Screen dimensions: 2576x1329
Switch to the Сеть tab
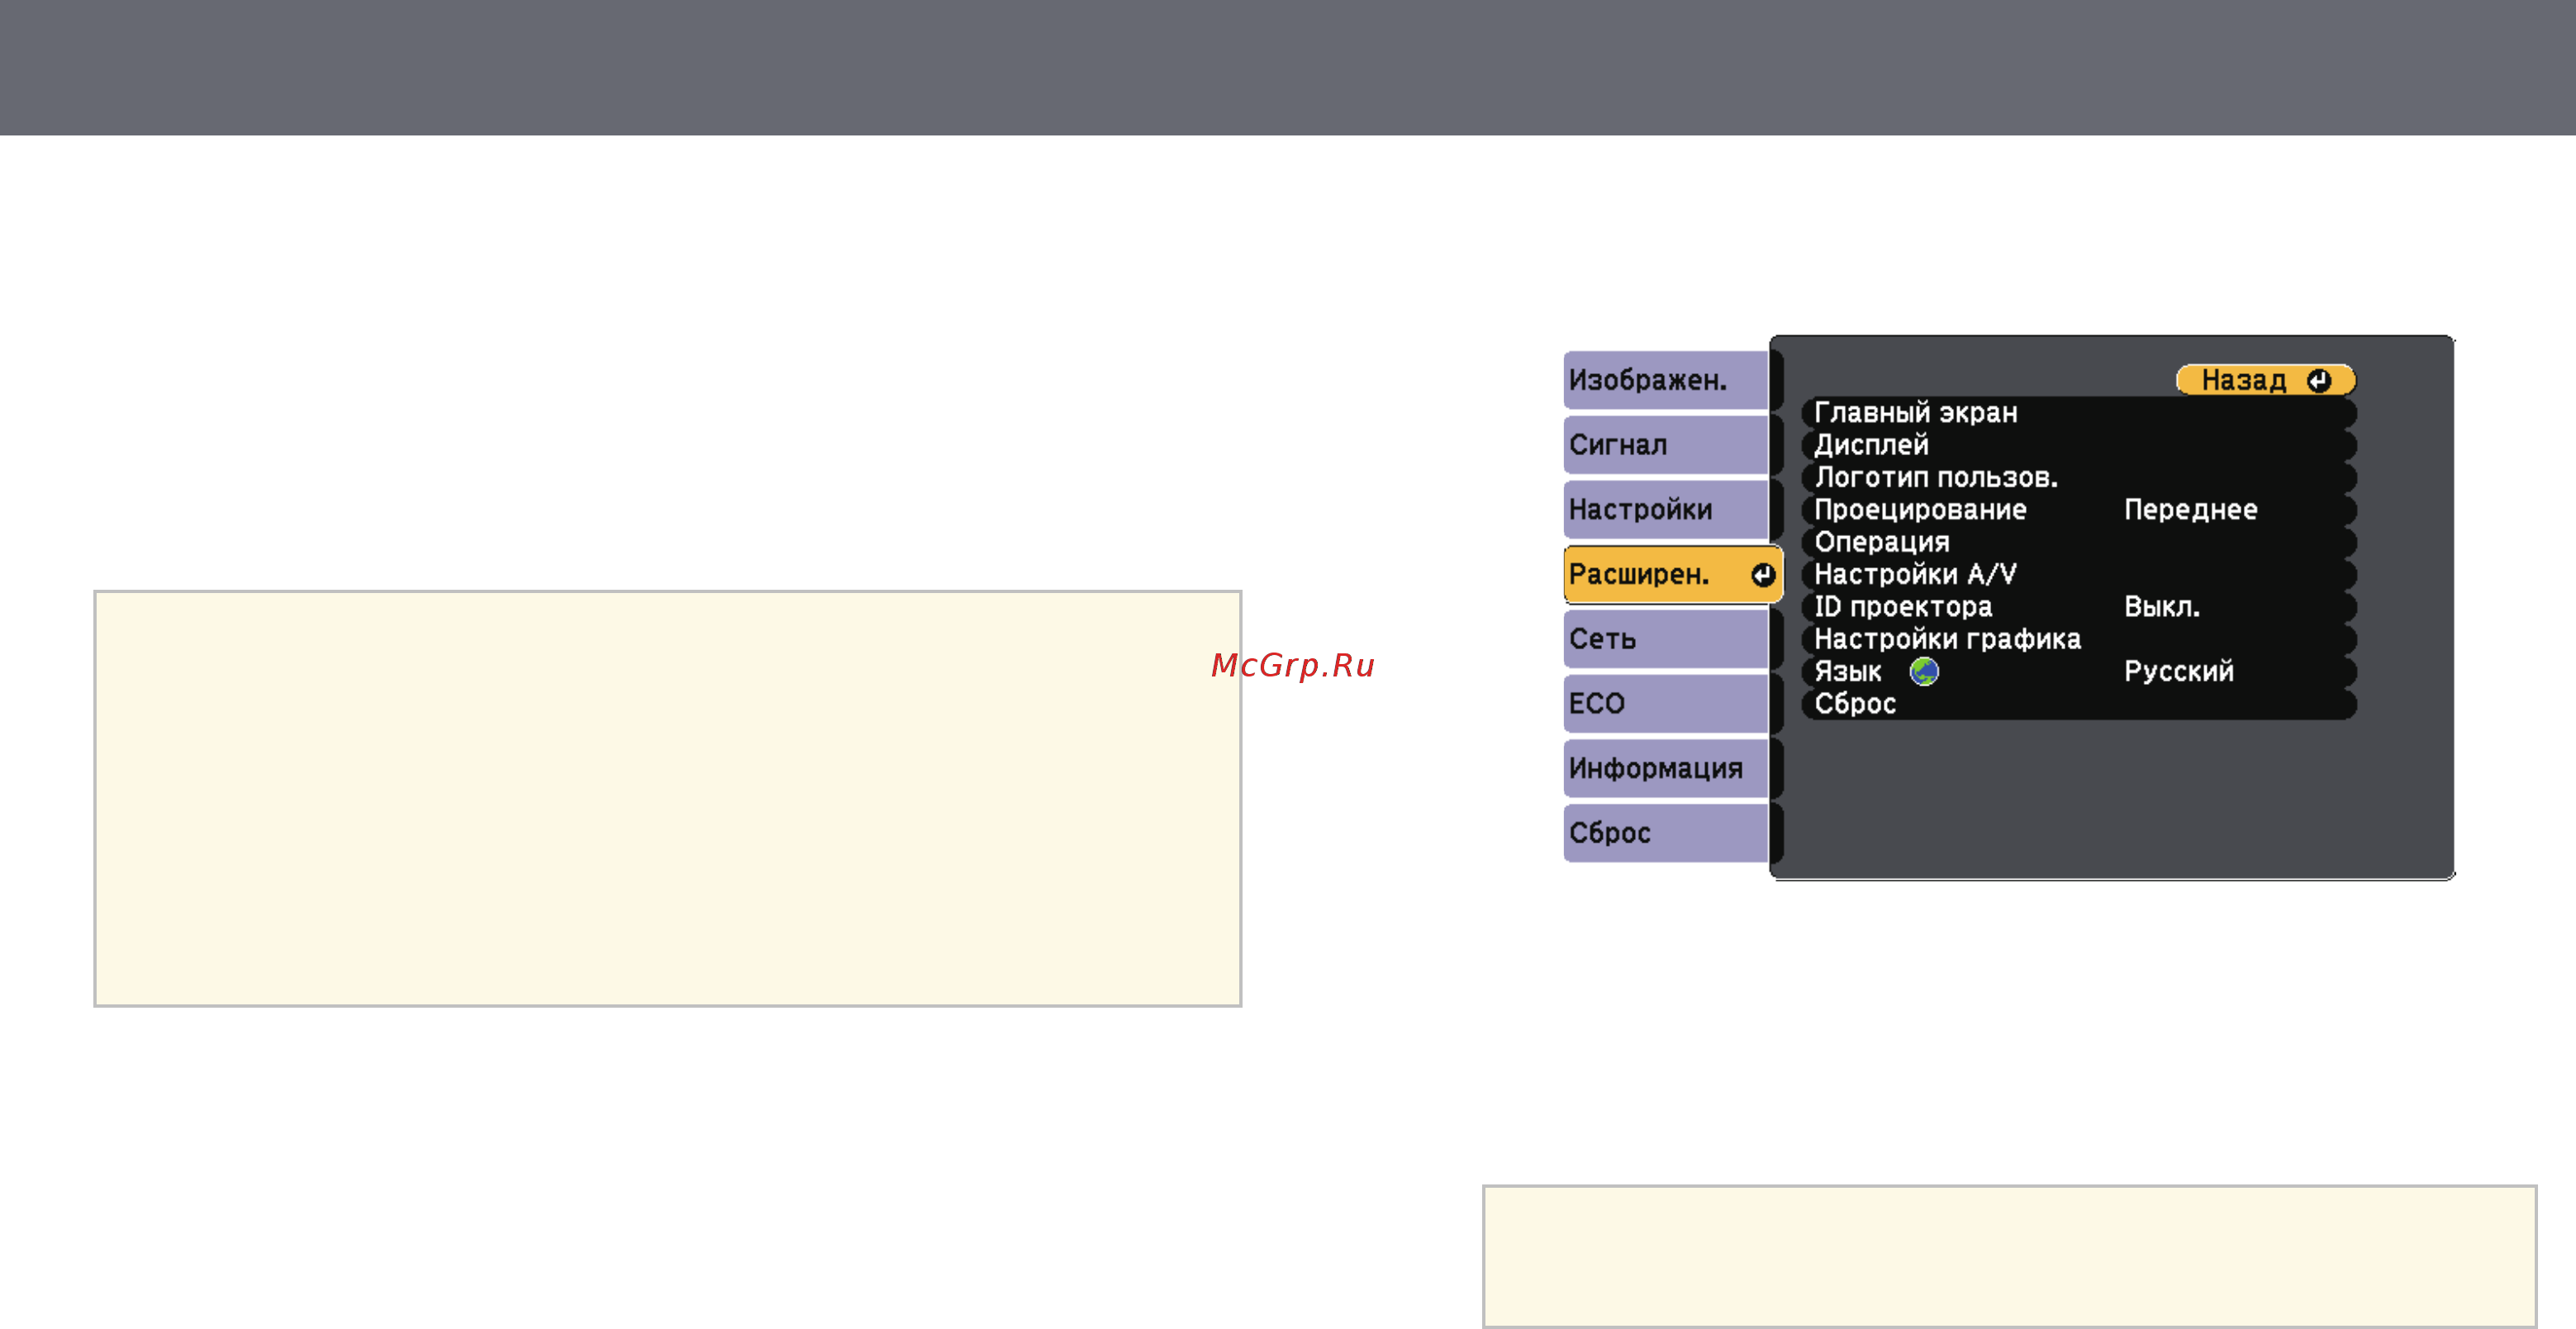[1666, 639]
